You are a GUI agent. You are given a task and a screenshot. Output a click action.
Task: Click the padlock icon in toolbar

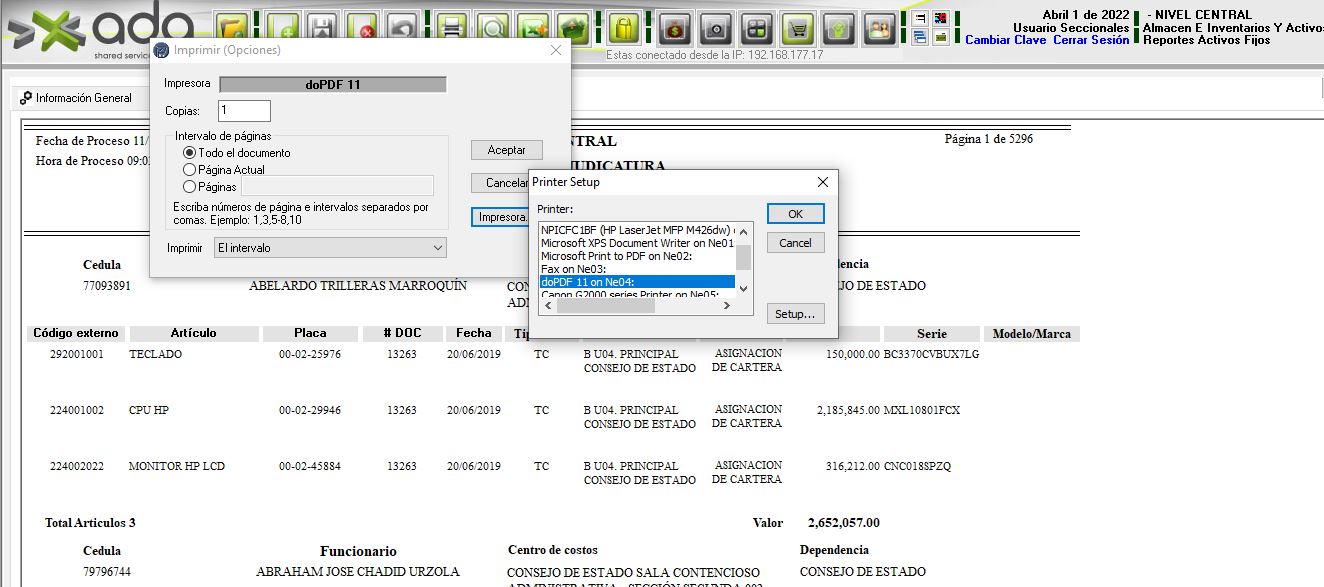[623, 28]
